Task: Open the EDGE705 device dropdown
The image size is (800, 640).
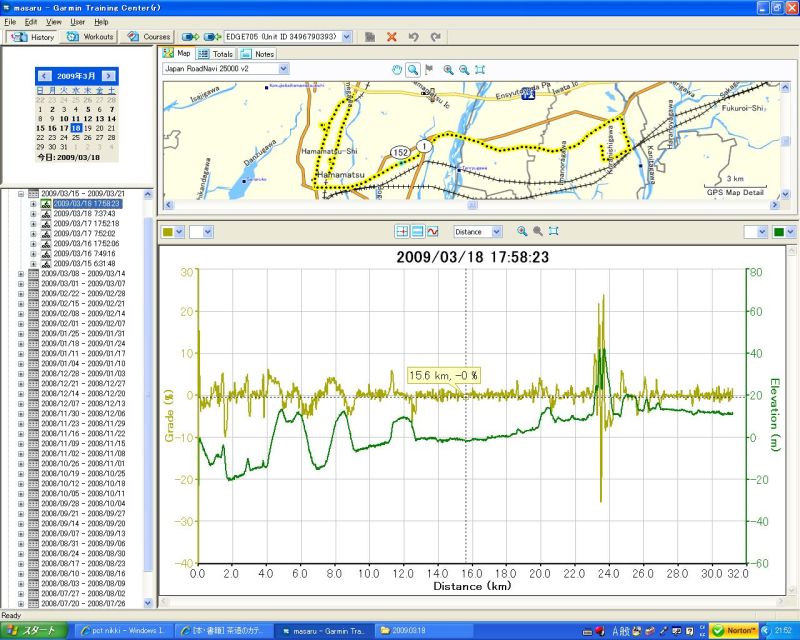Action: [346, 37]
